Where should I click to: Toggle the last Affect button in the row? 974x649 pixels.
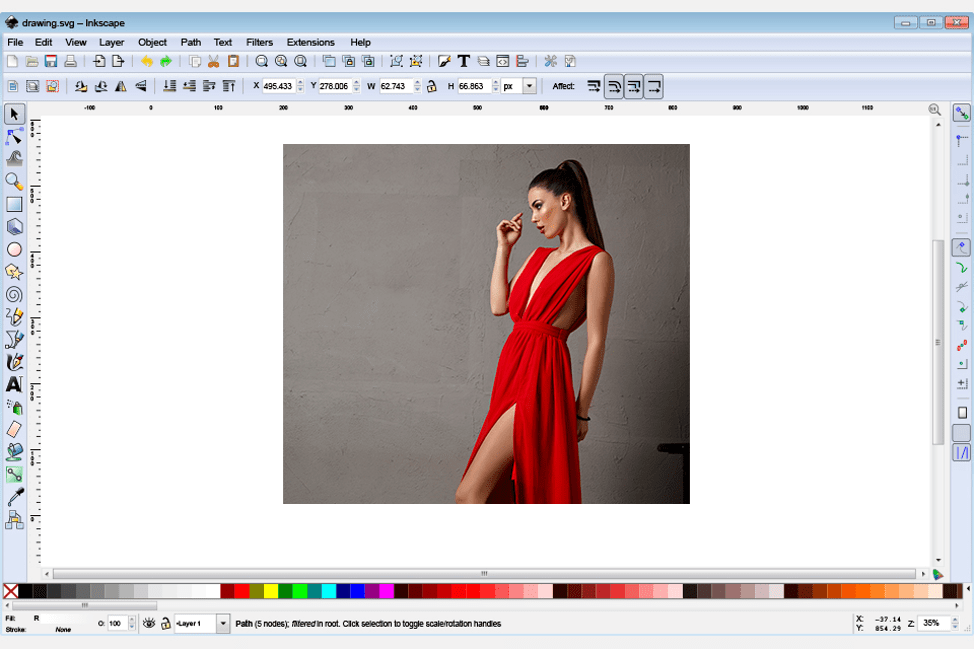click(x=653, y=86)
